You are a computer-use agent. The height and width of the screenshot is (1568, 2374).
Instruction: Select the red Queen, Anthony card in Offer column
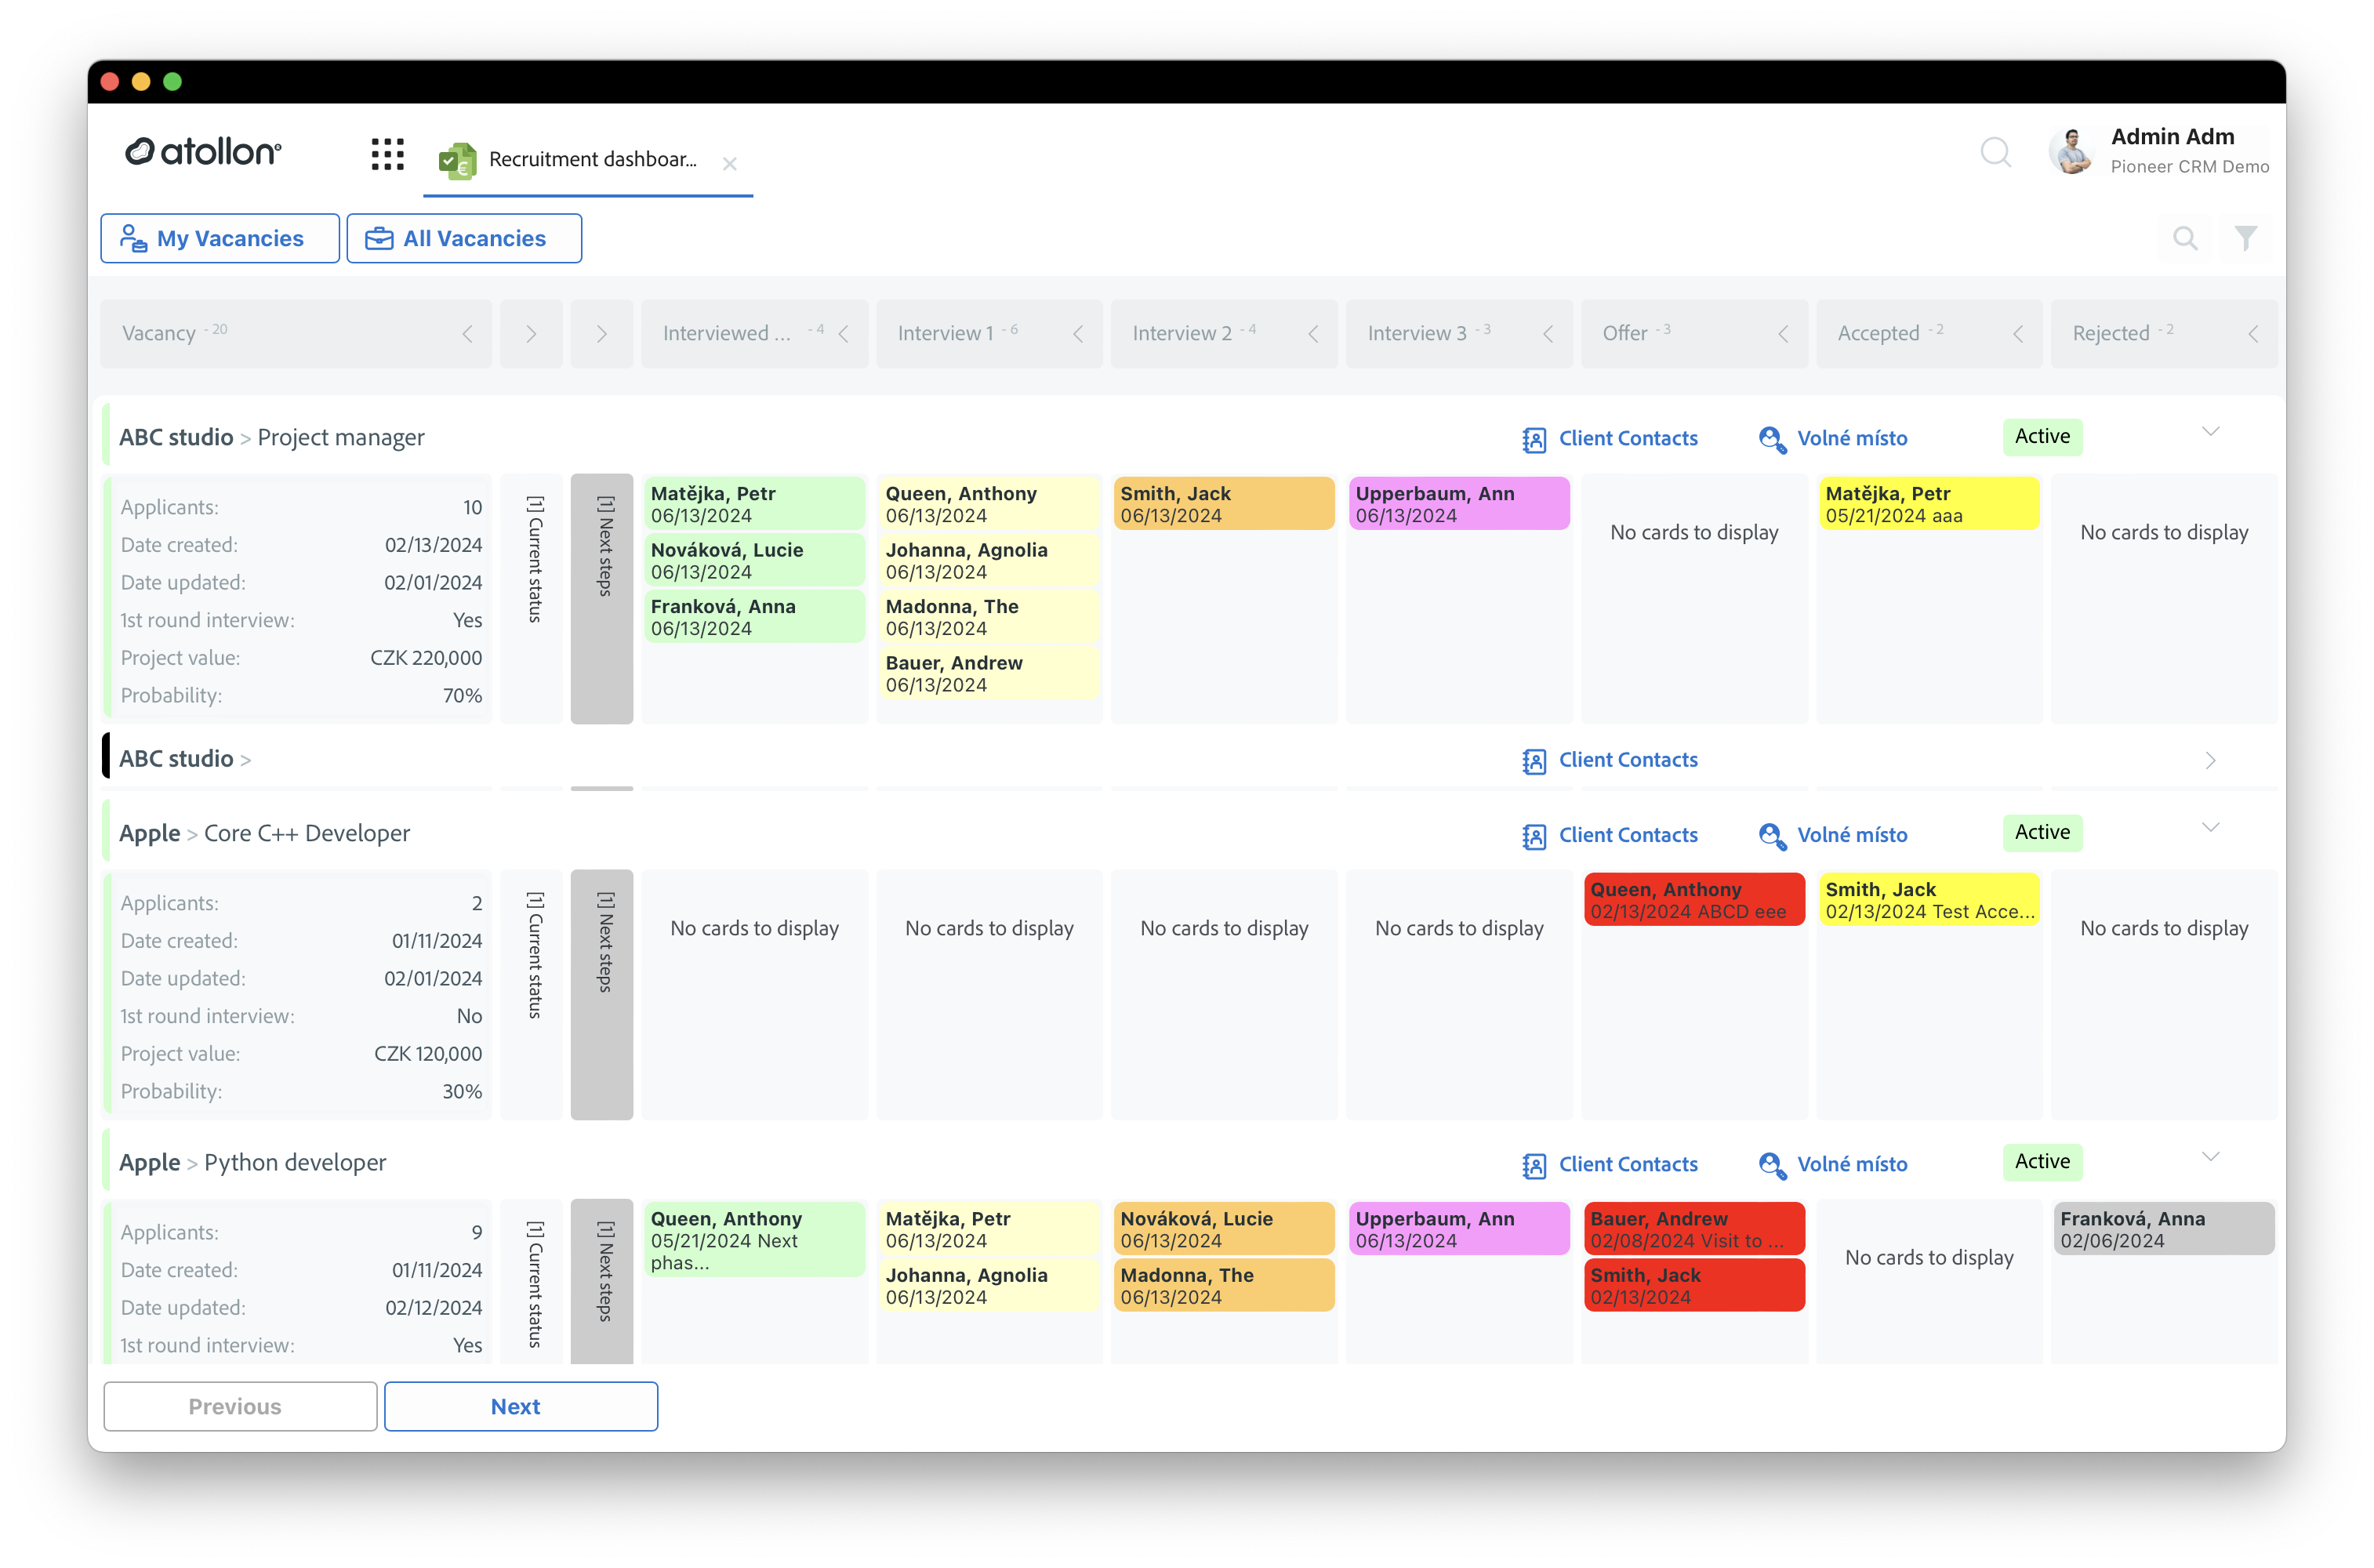tap(1694, 898)
